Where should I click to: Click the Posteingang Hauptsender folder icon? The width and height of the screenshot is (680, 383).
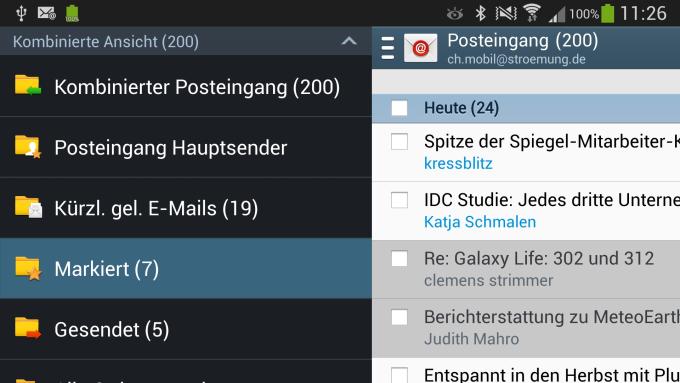point(28,146)
